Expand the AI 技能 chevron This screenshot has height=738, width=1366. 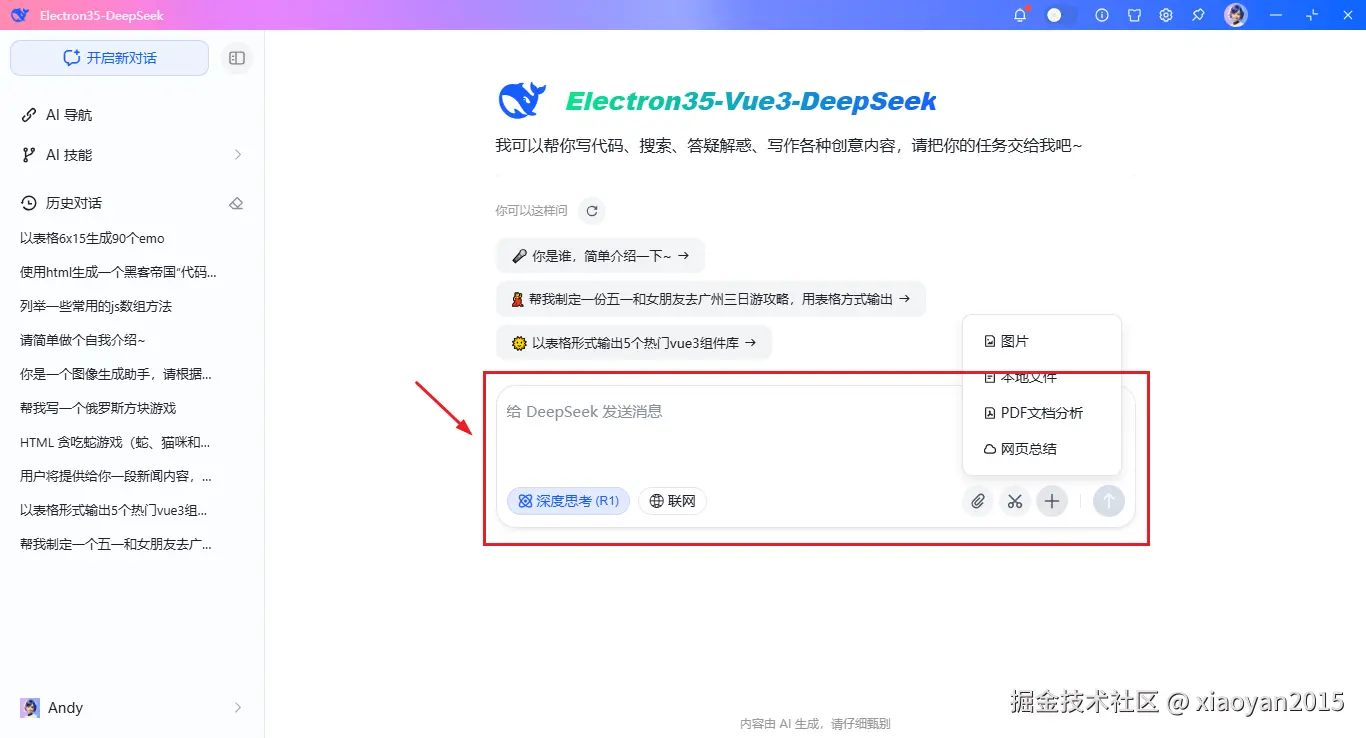coord(238,155)
